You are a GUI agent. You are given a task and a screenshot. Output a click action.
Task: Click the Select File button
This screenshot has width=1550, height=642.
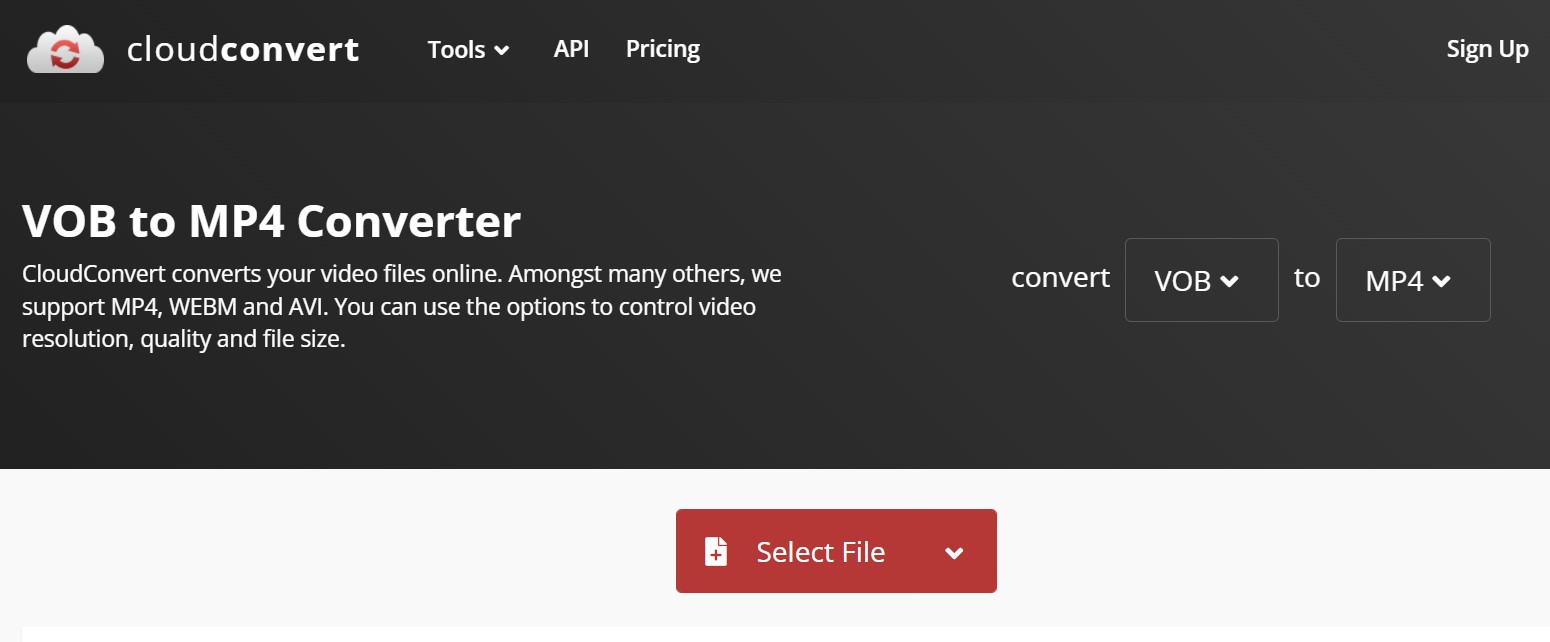coord(836,551)
